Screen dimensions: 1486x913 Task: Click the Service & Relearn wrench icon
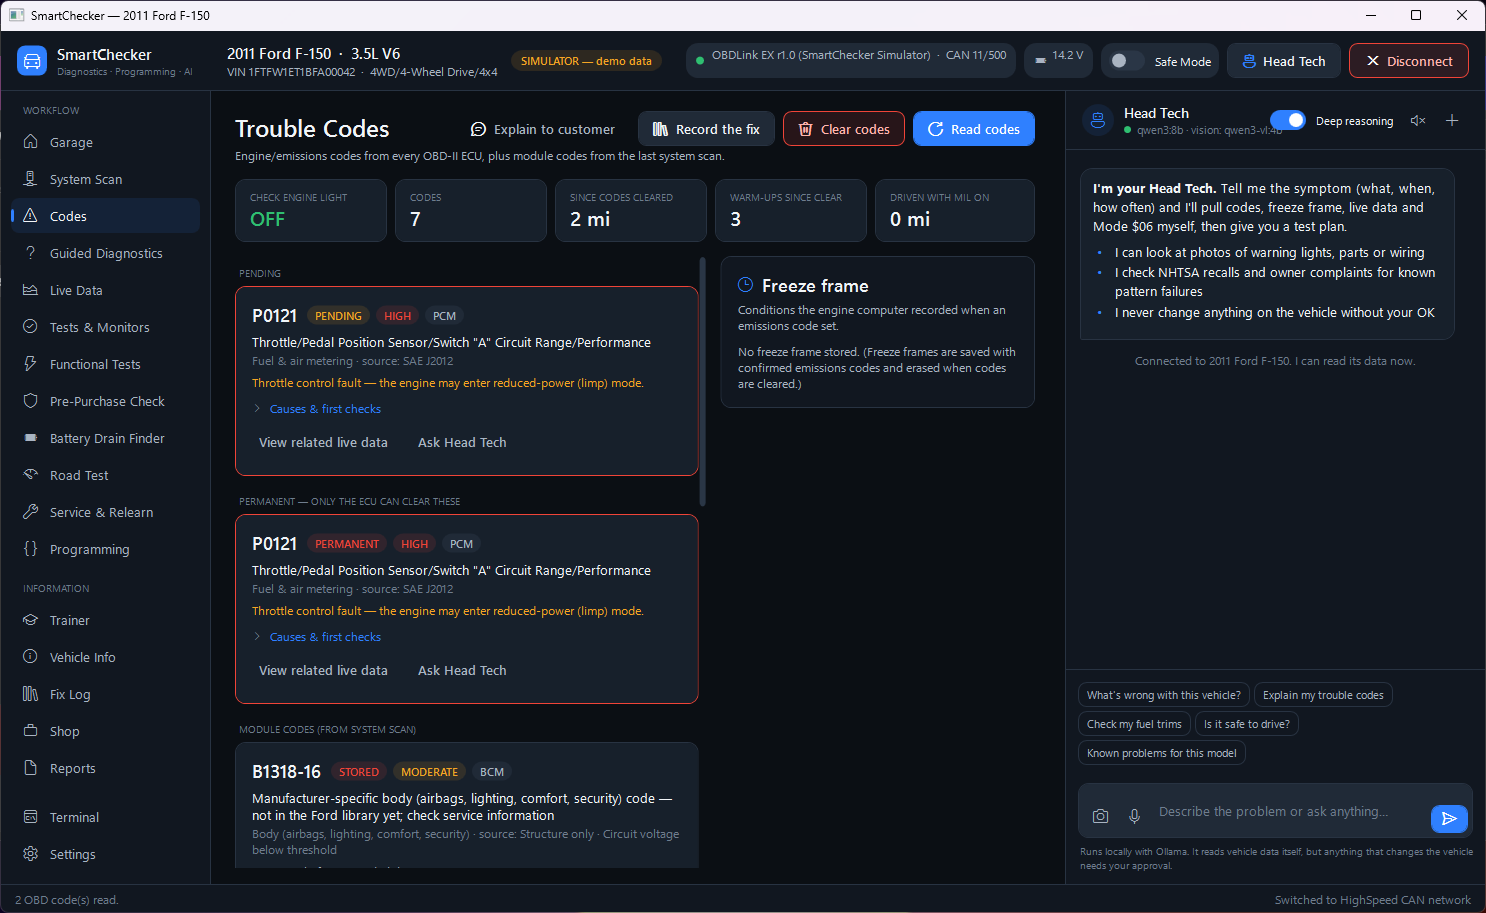31,512
